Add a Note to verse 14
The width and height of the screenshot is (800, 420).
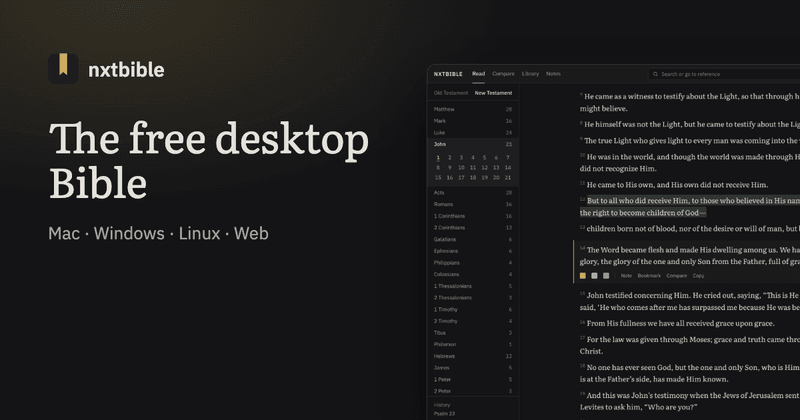626,276
